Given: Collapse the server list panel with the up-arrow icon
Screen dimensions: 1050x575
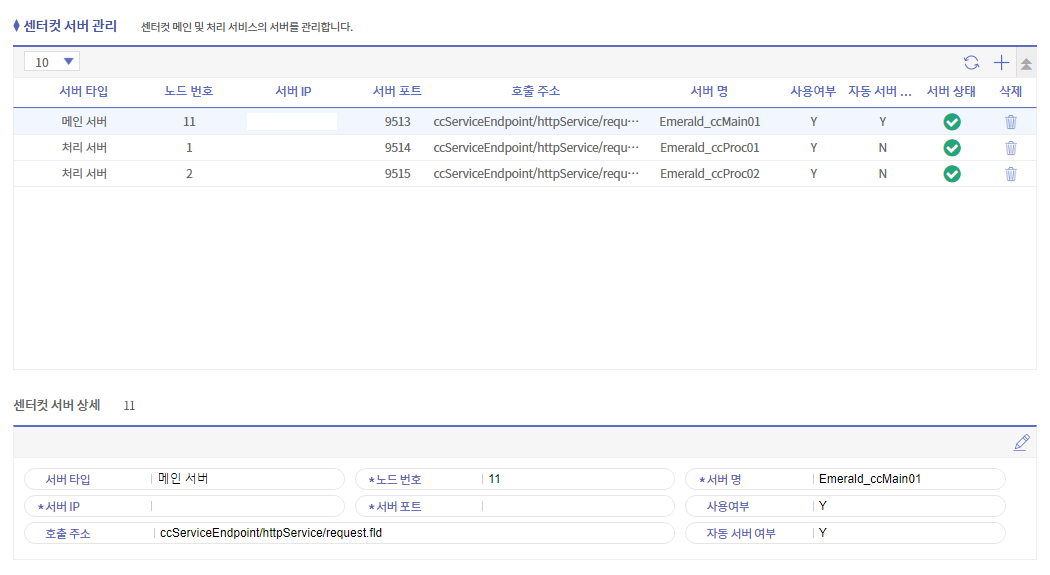Looking at the screenshot, I should [x=1026, y=64].
